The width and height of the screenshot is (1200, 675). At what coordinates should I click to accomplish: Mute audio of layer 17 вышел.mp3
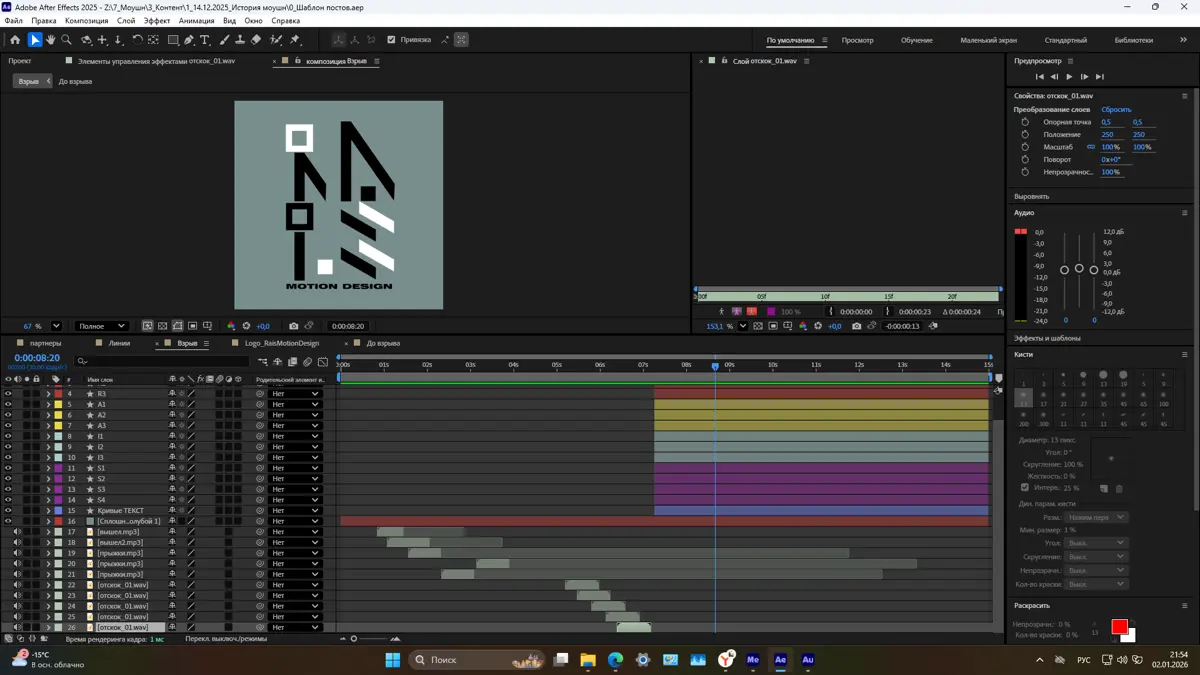point(17,532)
